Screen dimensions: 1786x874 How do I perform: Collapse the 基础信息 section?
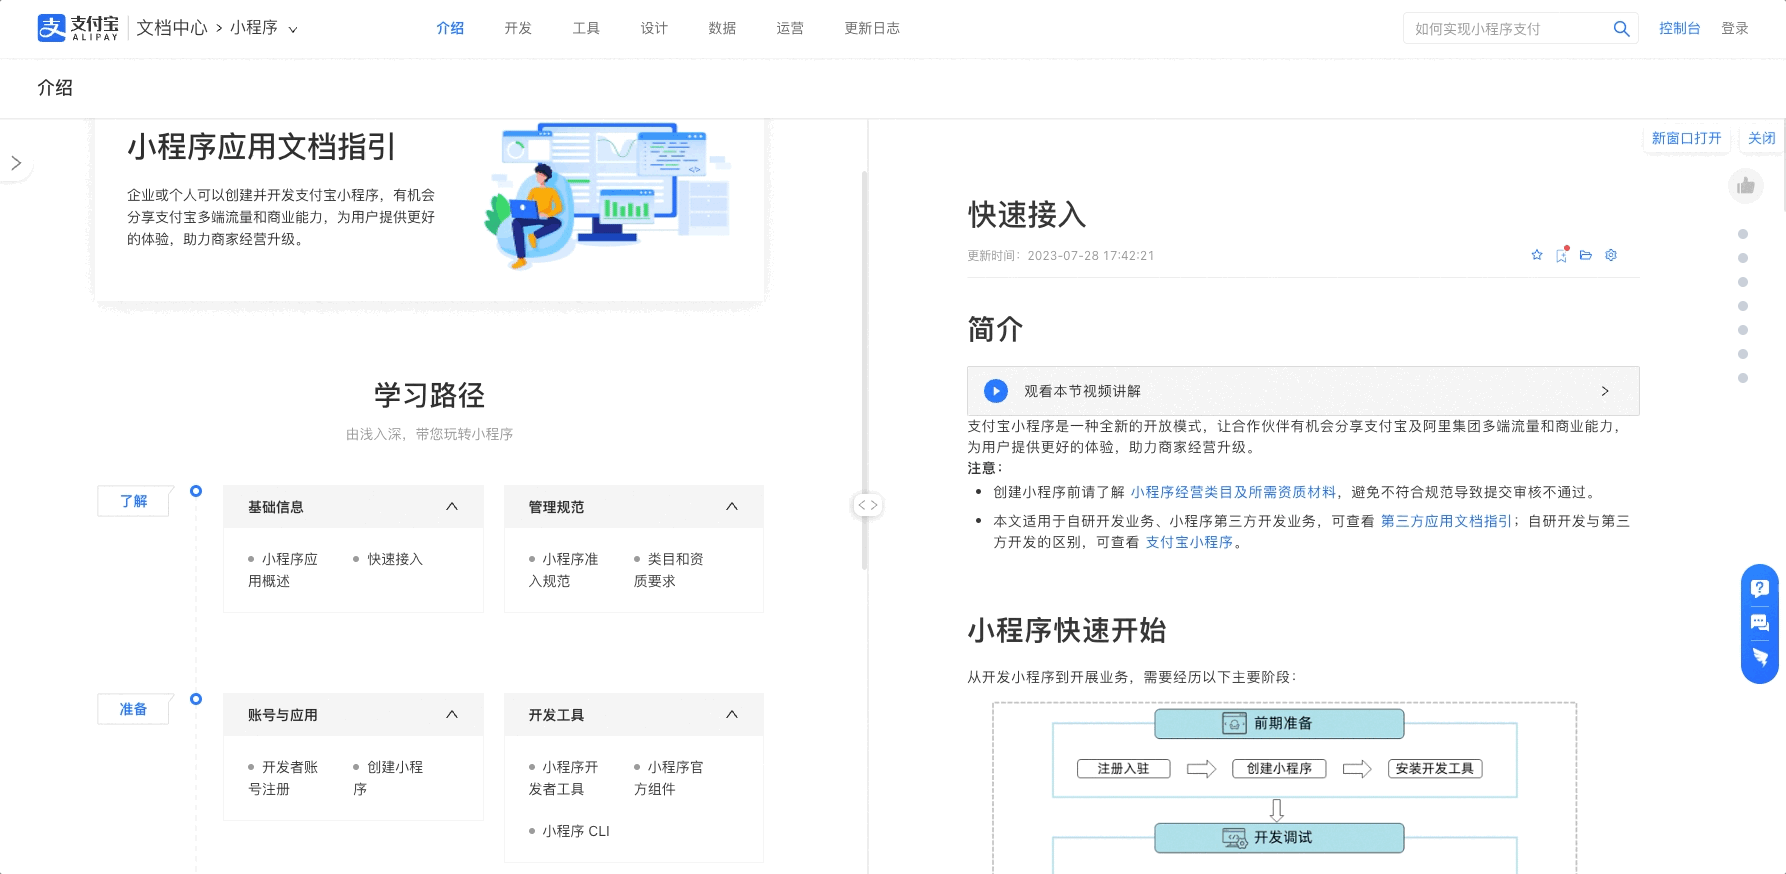(x=452, y=507)
